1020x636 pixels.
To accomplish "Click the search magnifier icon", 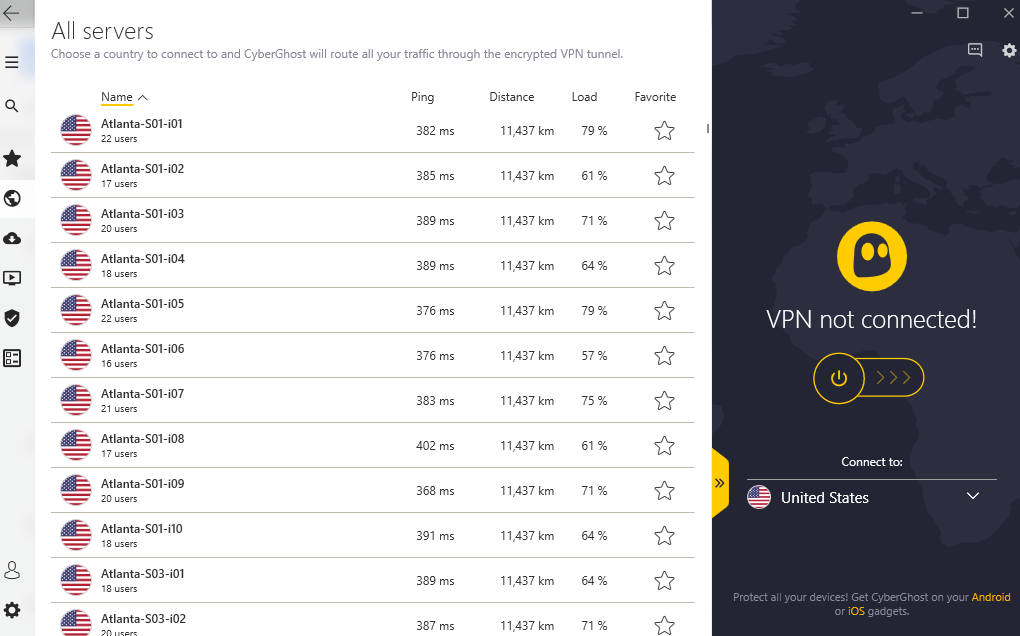I will click(12, 106).
